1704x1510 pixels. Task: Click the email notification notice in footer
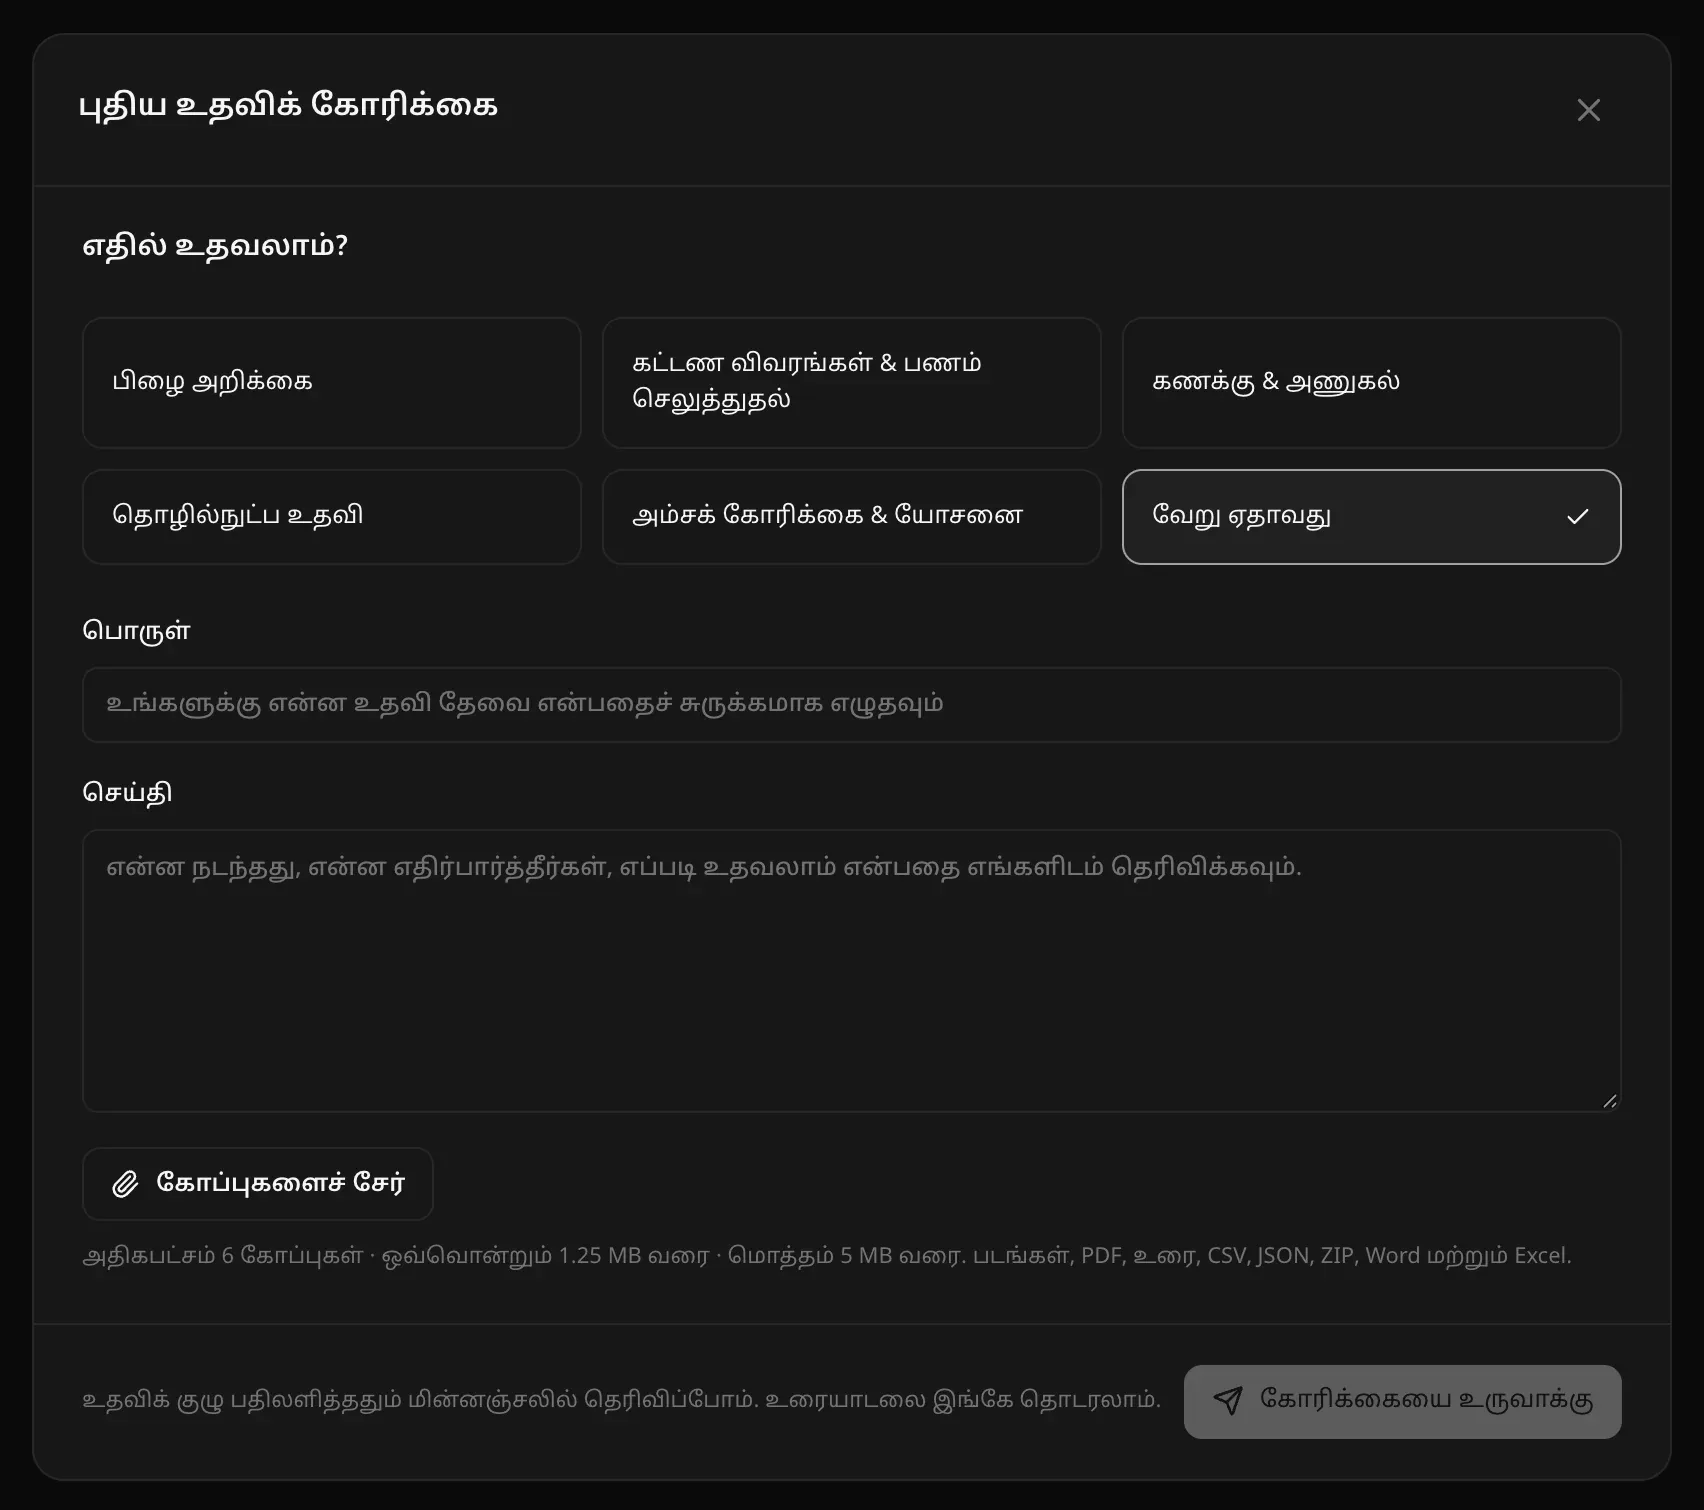(x=621, y=1400)
